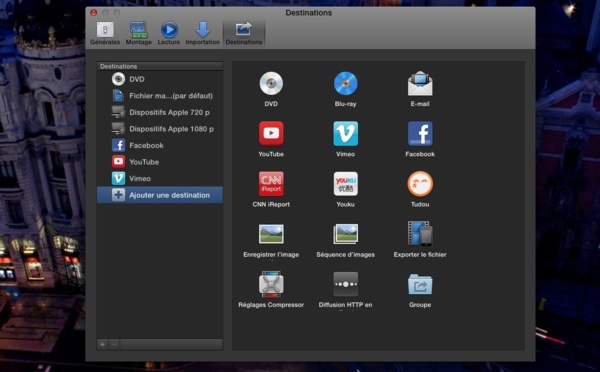Choose the Groupe folder icon
Screen dimensions: 600x372
pos(420,284)
